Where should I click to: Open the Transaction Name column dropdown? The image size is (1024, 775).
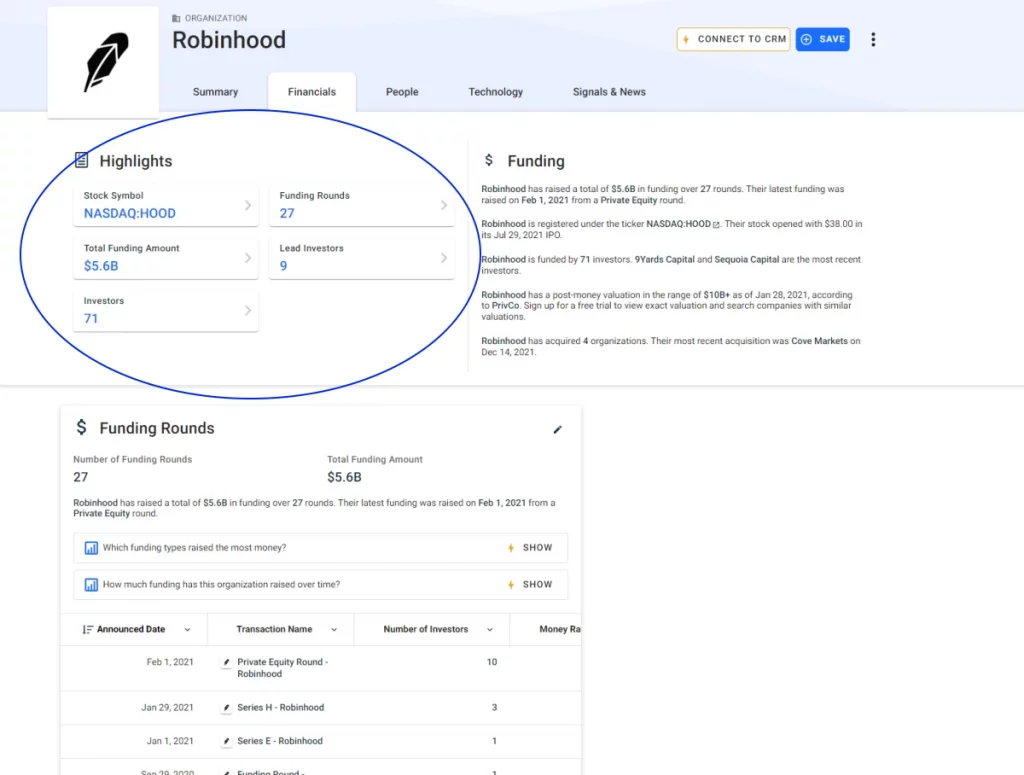point(334,630)
